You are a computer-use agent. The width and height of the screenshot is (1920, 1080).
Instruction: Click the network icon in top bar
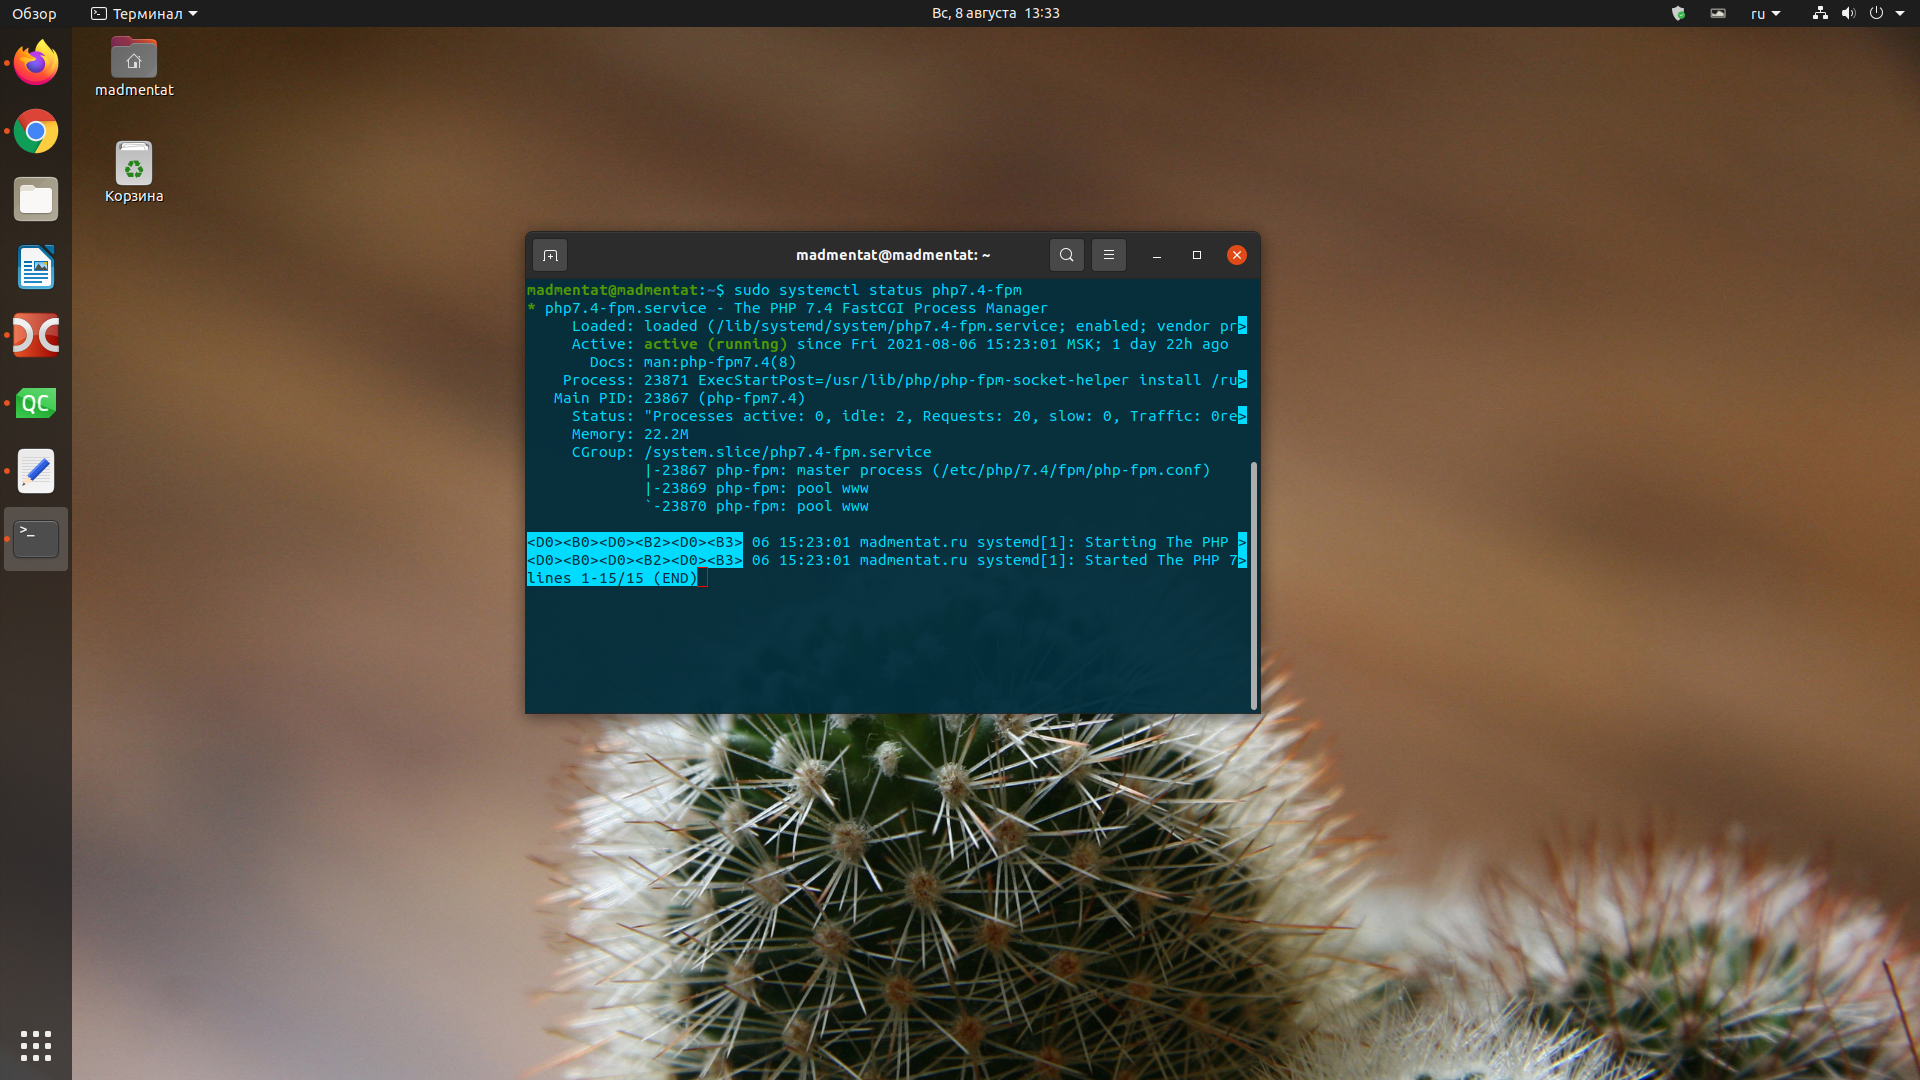click(1820, 13)
